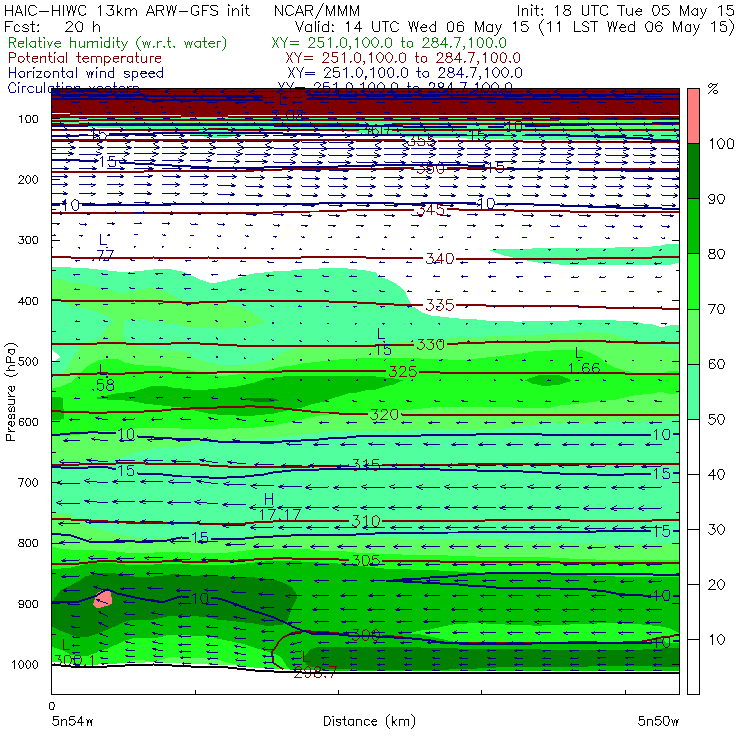
Task: Click the pink saturated humidity patch near 900 hPa
Action: pyautogui.click(x=103, y=599)
